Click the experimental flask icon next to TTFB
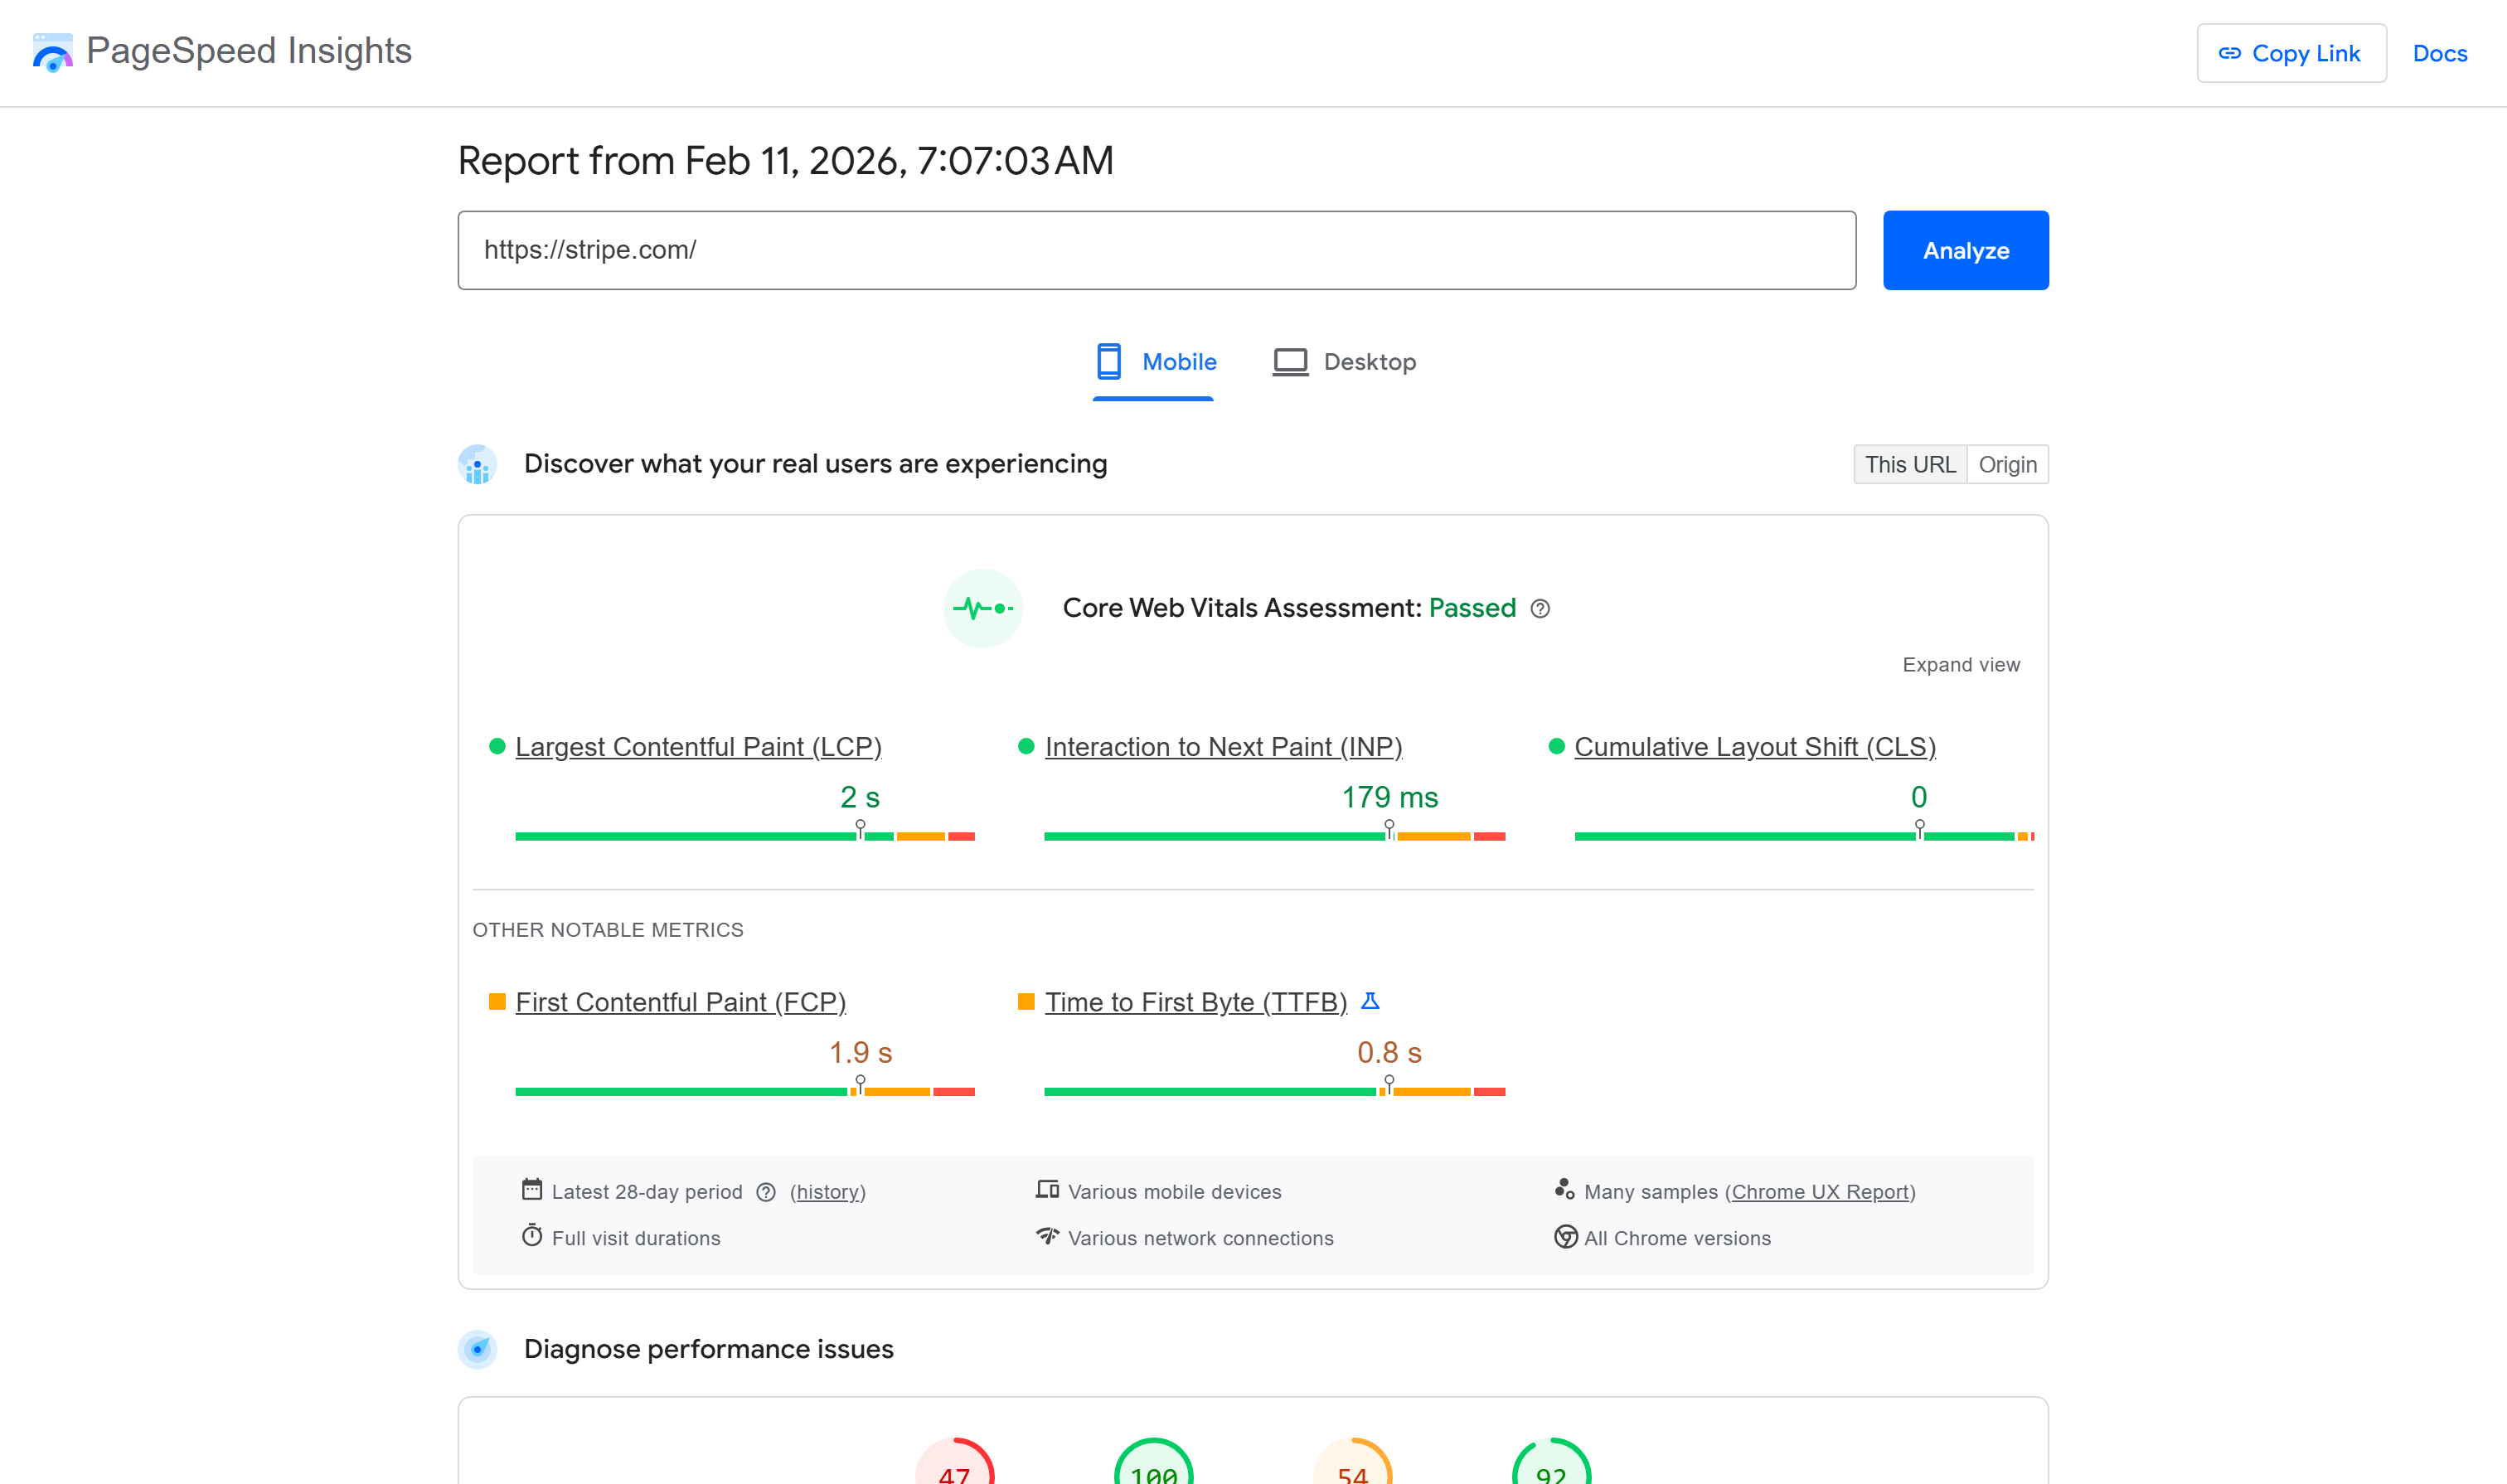The width and height of the screenshot is (2507, 1484). 1371,1000
